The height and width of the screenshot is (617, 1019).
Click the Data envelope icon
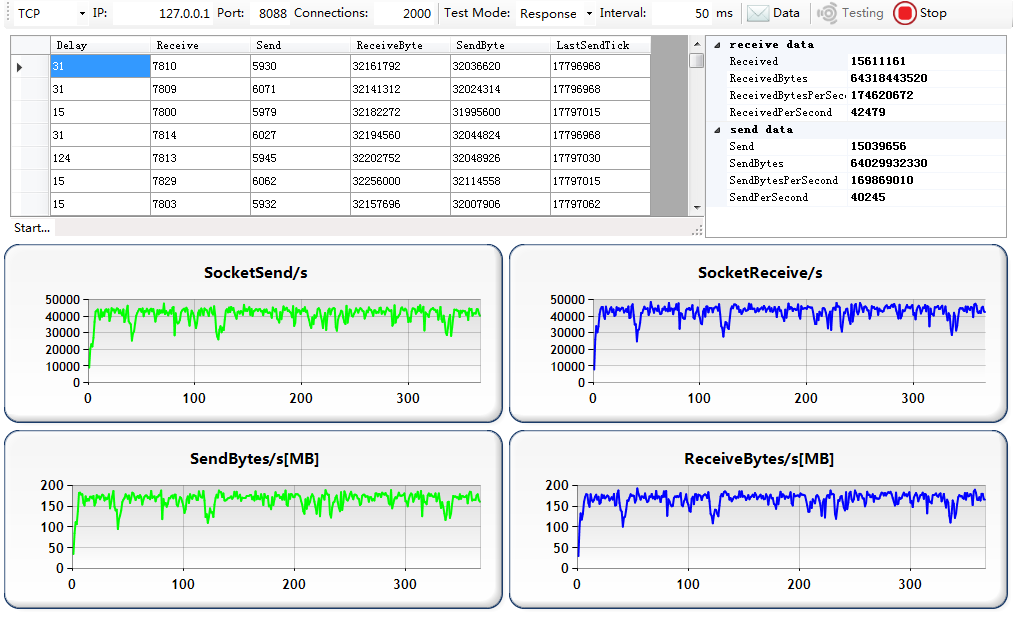pyautogui.click(x=758, y=13)
